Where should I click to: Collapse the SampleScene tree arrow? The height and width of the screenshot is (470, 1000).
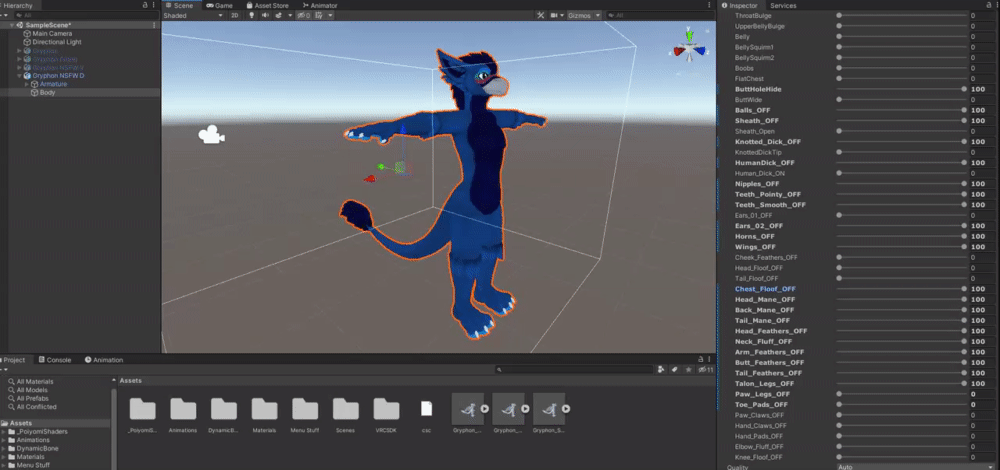12,25
